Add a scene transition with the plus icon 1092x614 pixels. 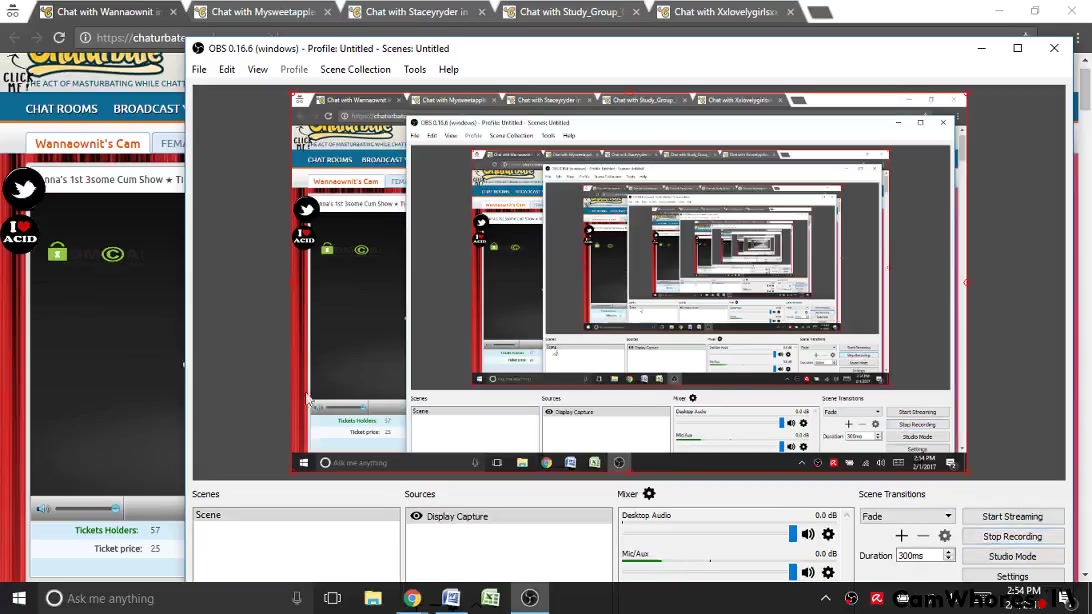(x=902, y=536)
